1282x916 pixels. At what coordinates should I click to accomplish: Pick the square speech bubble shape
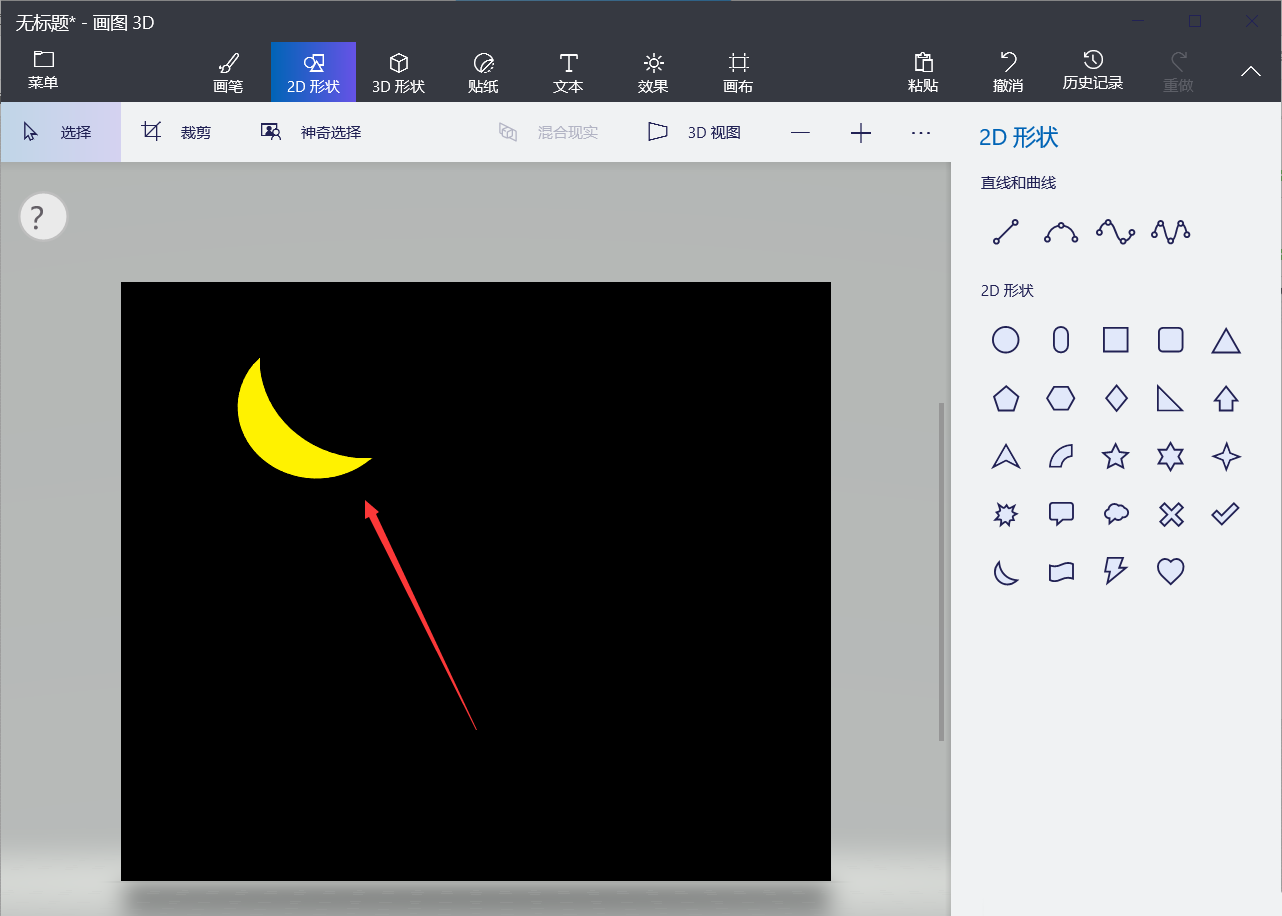tap(1061, 515)
